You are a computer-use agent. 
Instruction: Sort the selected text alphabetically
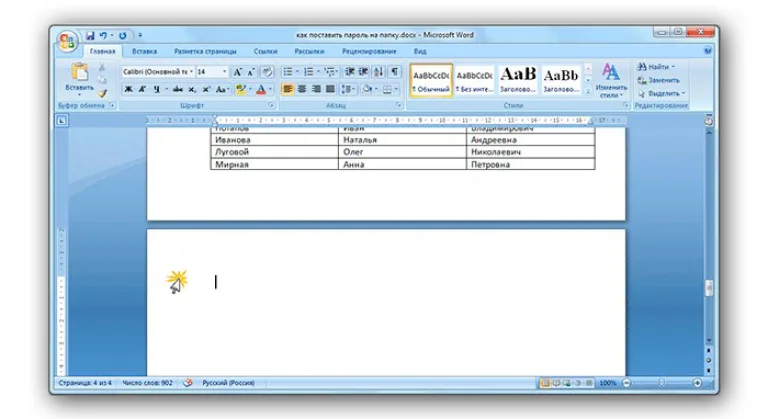pos(378,72)
